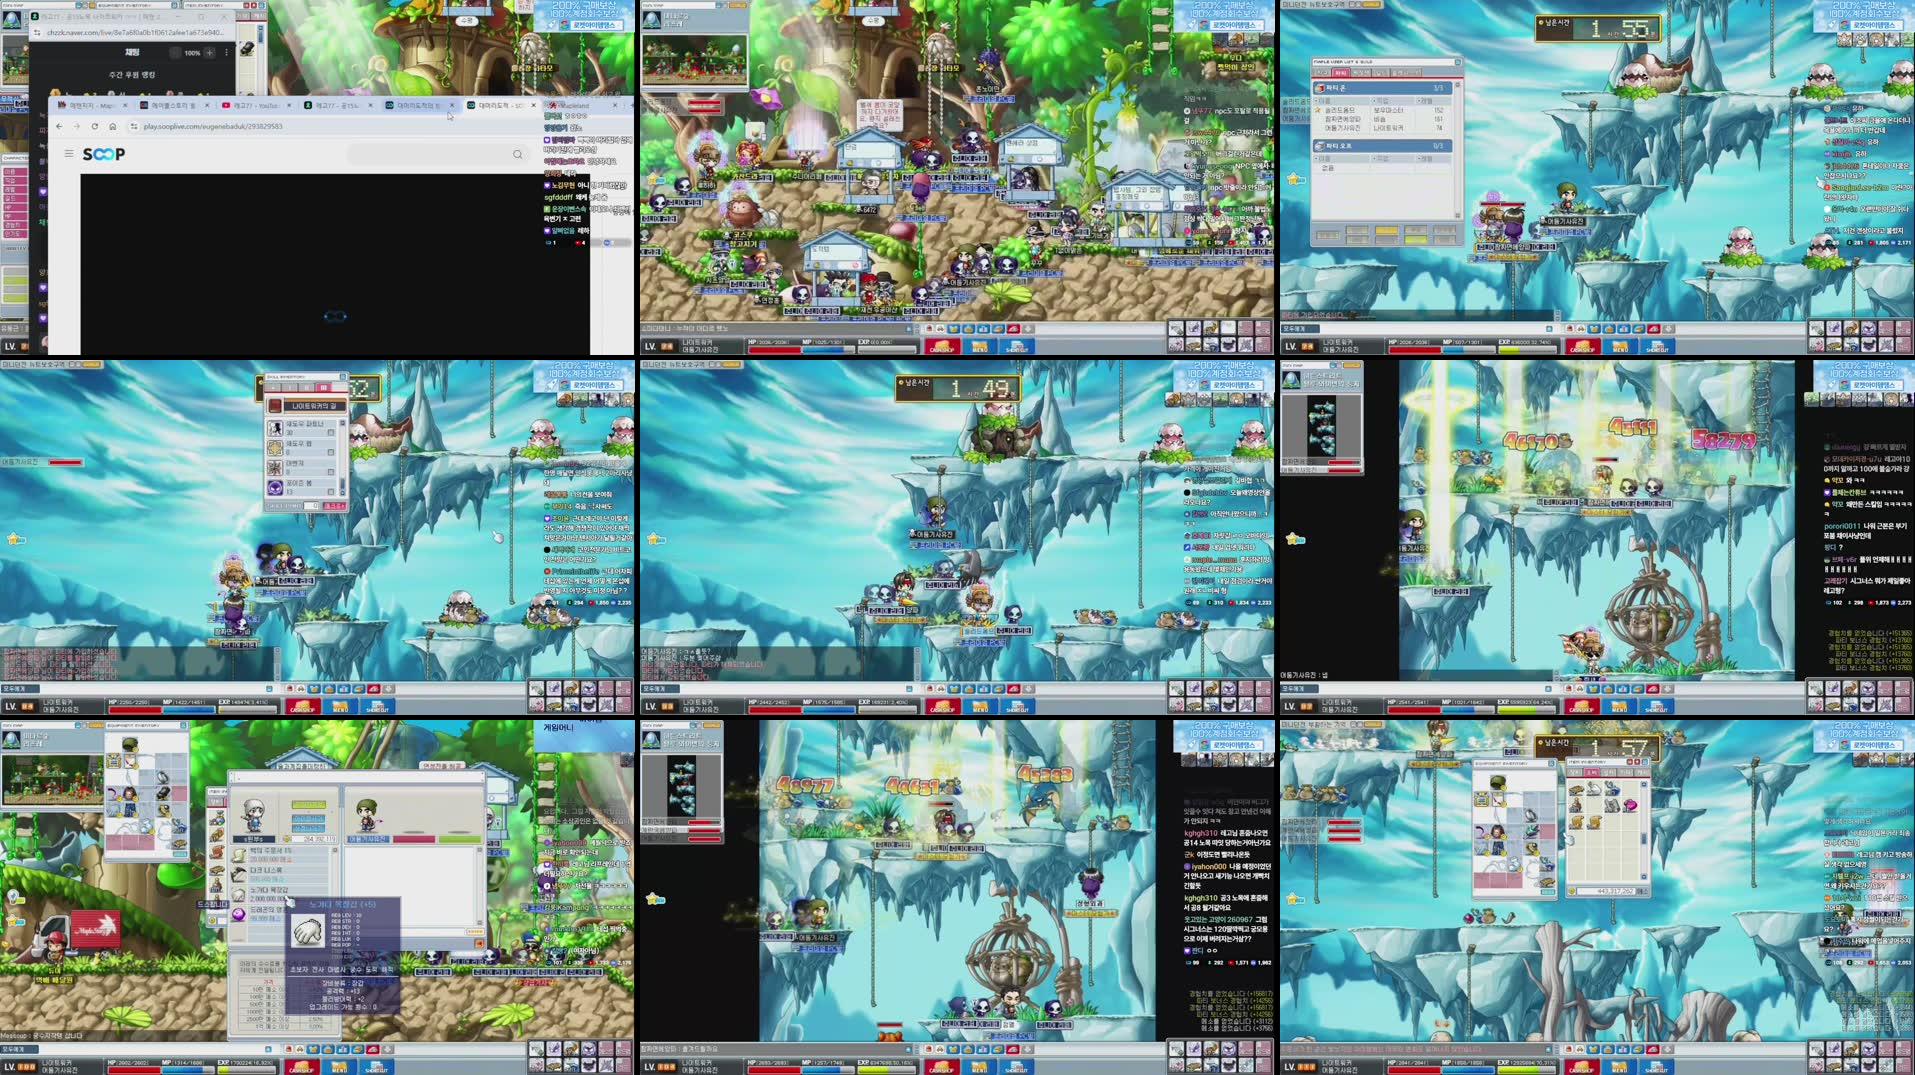Viewport: 1915px width, 1075px height.
Task: Click orange confirm button in trade window
Action: click(x=479, y=942)
